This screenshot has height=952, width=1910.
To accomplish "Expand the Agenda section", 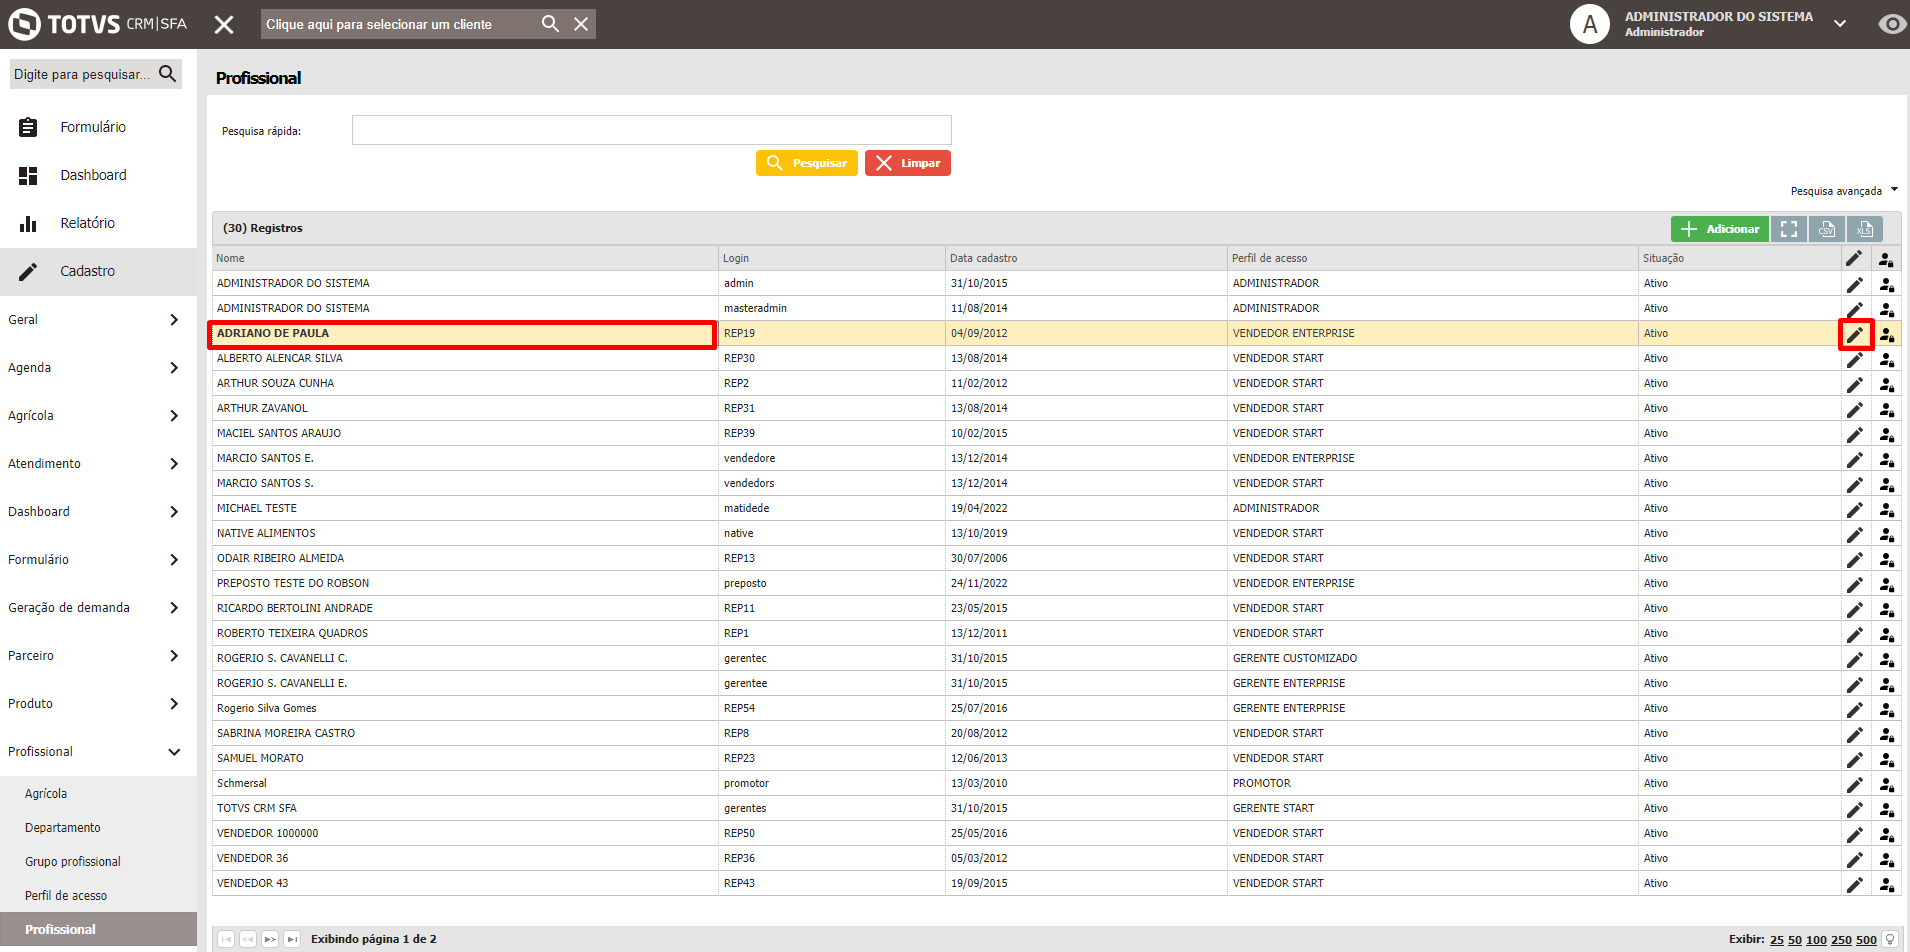I will pyautogui.click(x=98, y=368).
